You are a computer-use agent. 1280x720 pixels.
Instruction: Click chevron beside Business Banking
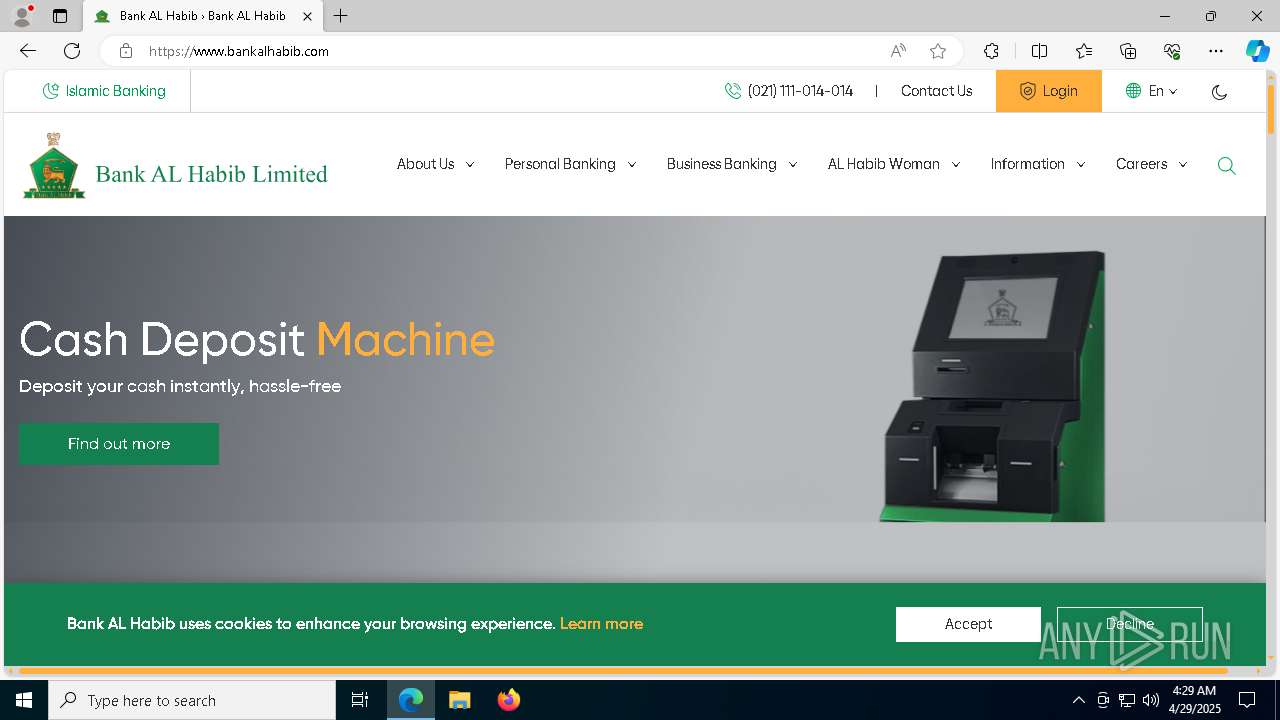tap(793, 165)
